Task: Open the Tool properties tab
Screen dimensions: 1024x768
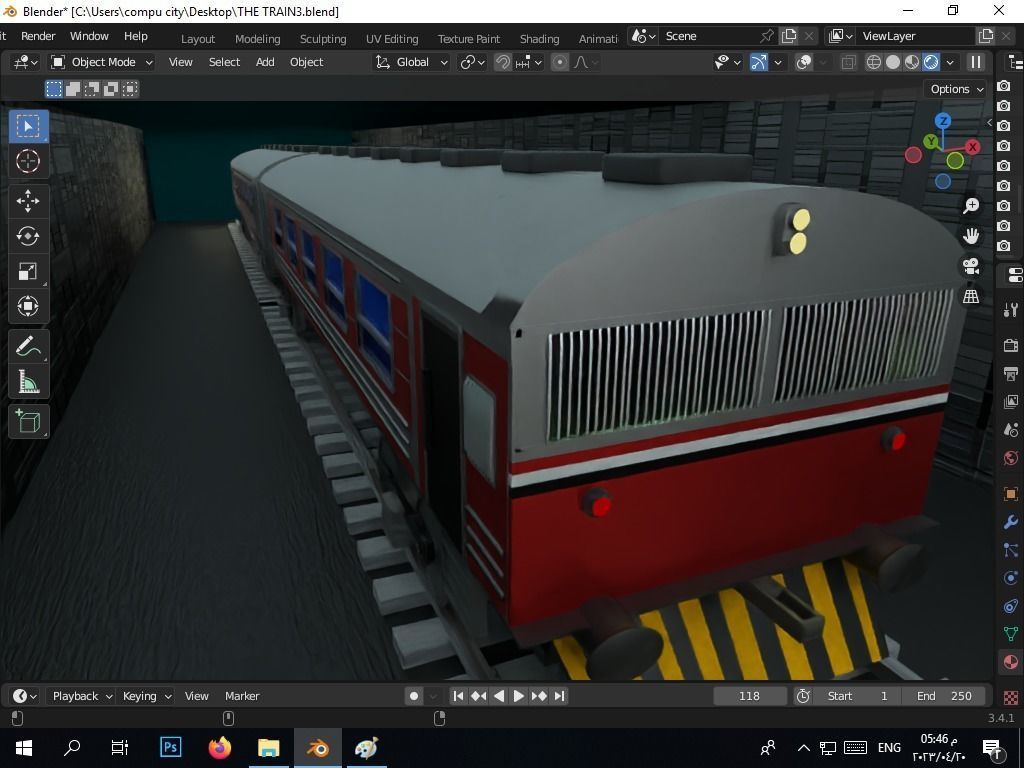Action: [1011, 310]
